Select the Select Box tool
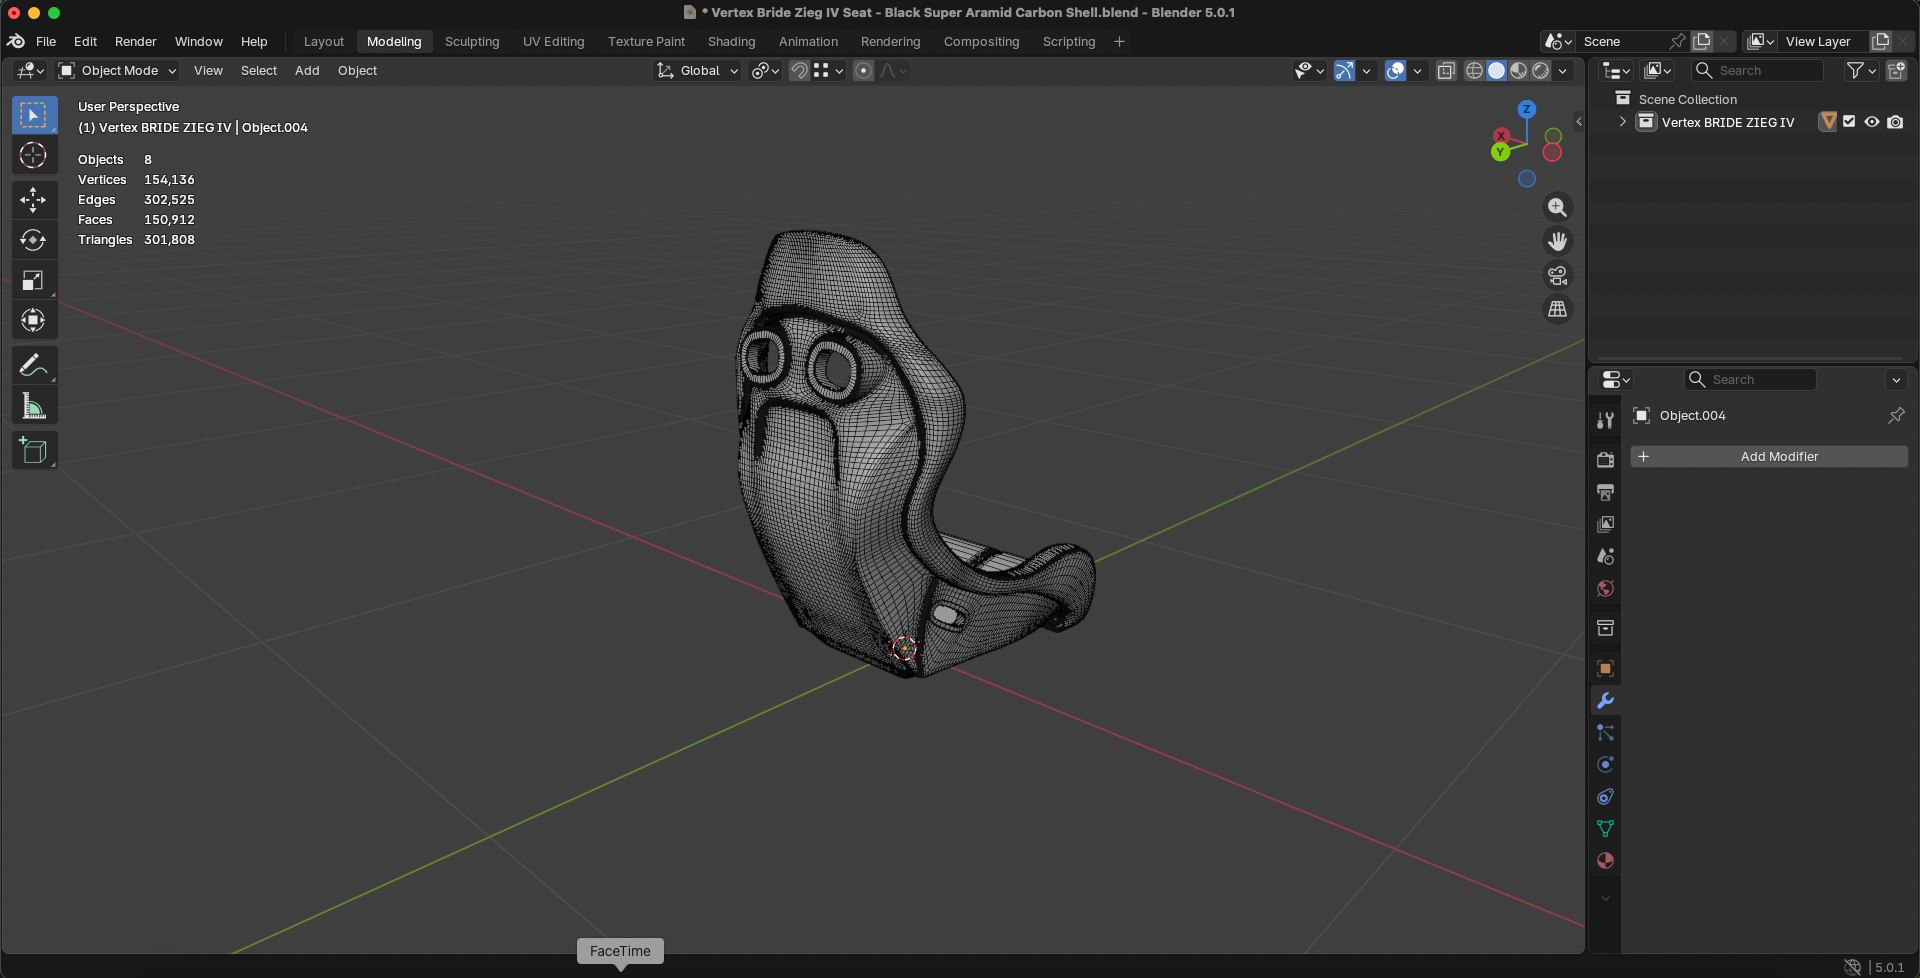Viewport: 1920px width, 978px height. click(x=33, y=115)
